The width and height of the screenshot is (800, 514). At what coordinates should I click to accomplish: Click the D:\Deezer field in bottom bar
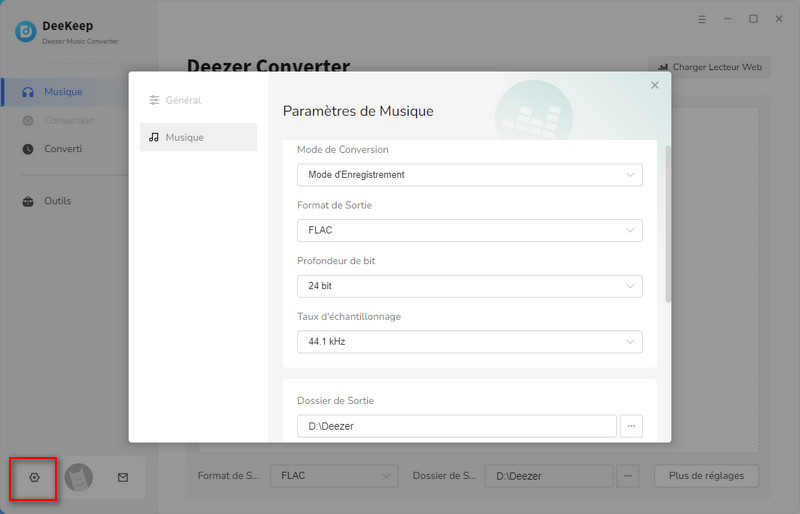pyautogui.click(x=549, y=476)
